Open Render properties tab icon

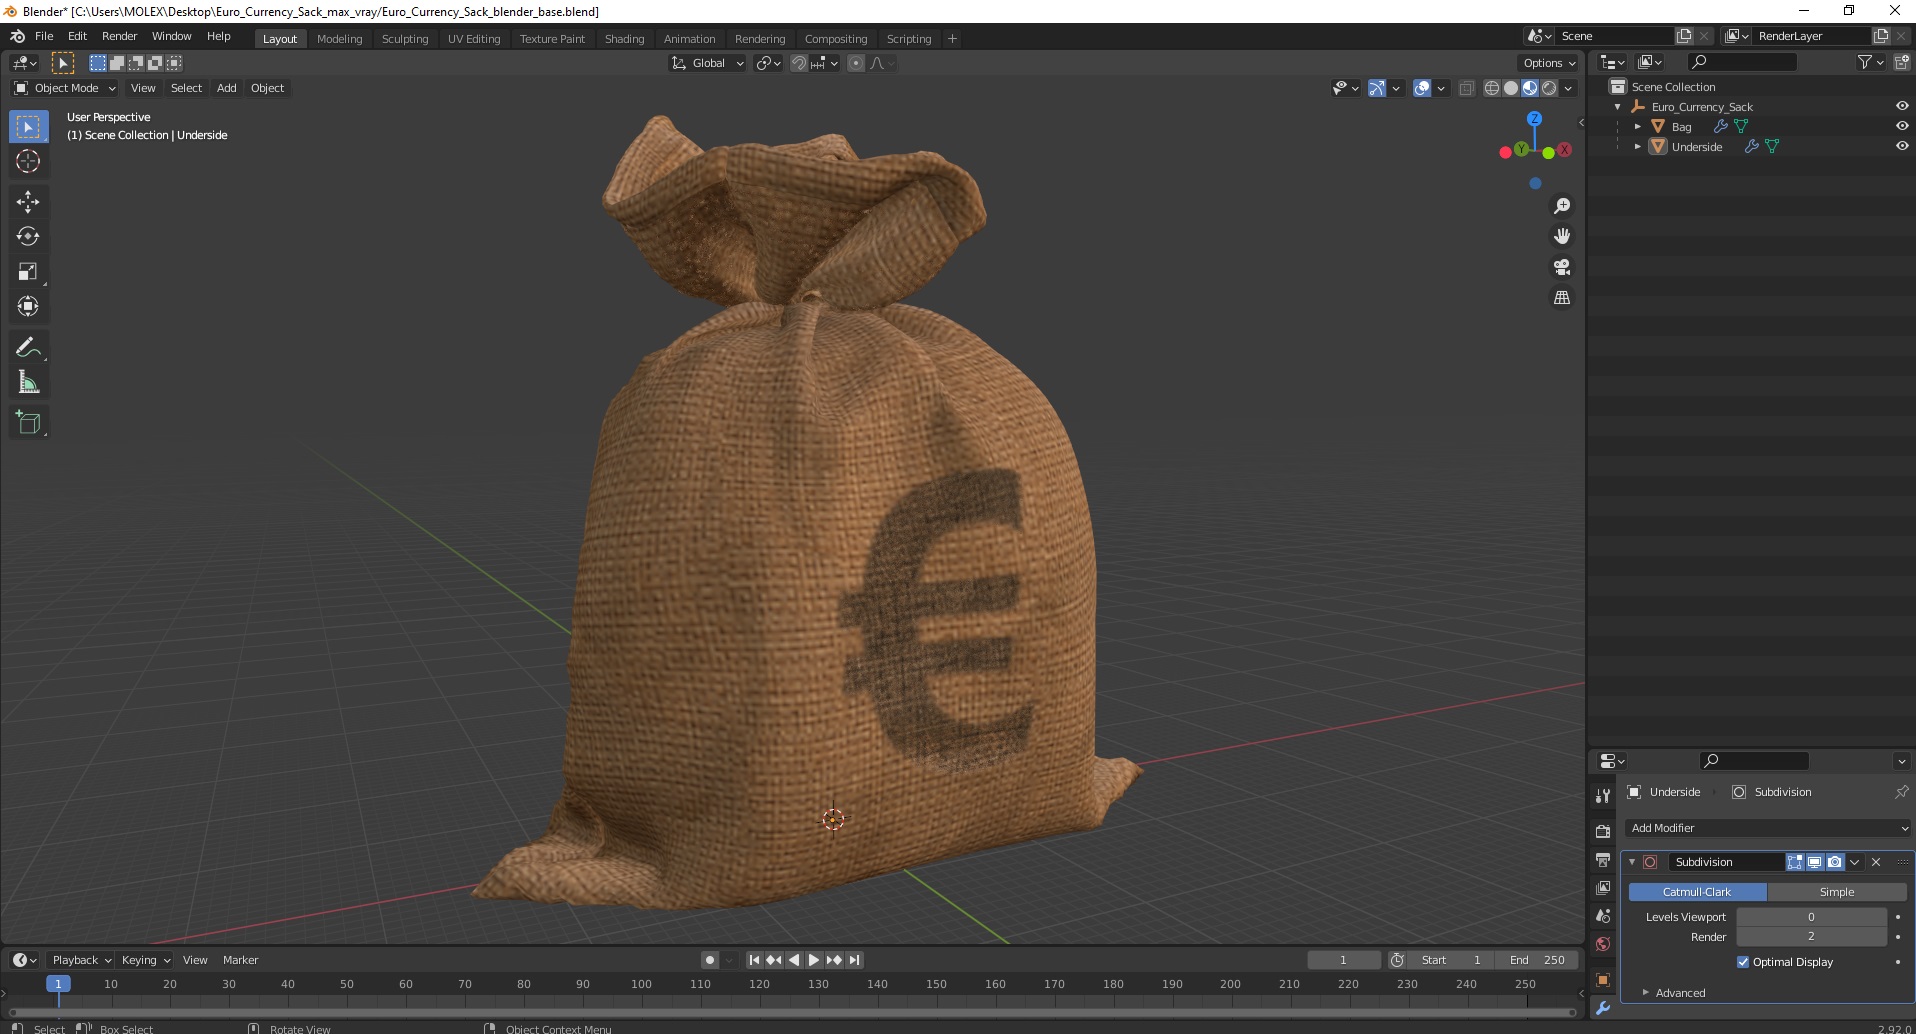point(1603,831)
